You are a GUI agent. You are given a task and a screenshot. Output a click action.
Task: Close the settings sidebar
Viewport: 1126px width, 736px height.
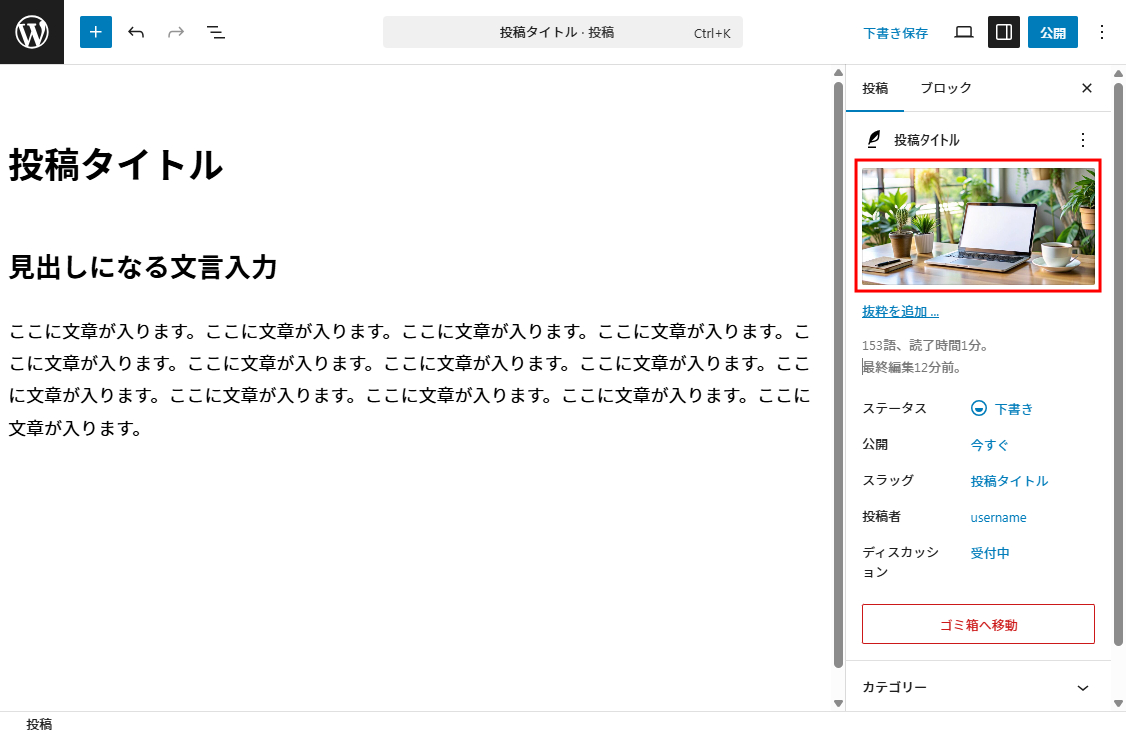click(1087, 88)
